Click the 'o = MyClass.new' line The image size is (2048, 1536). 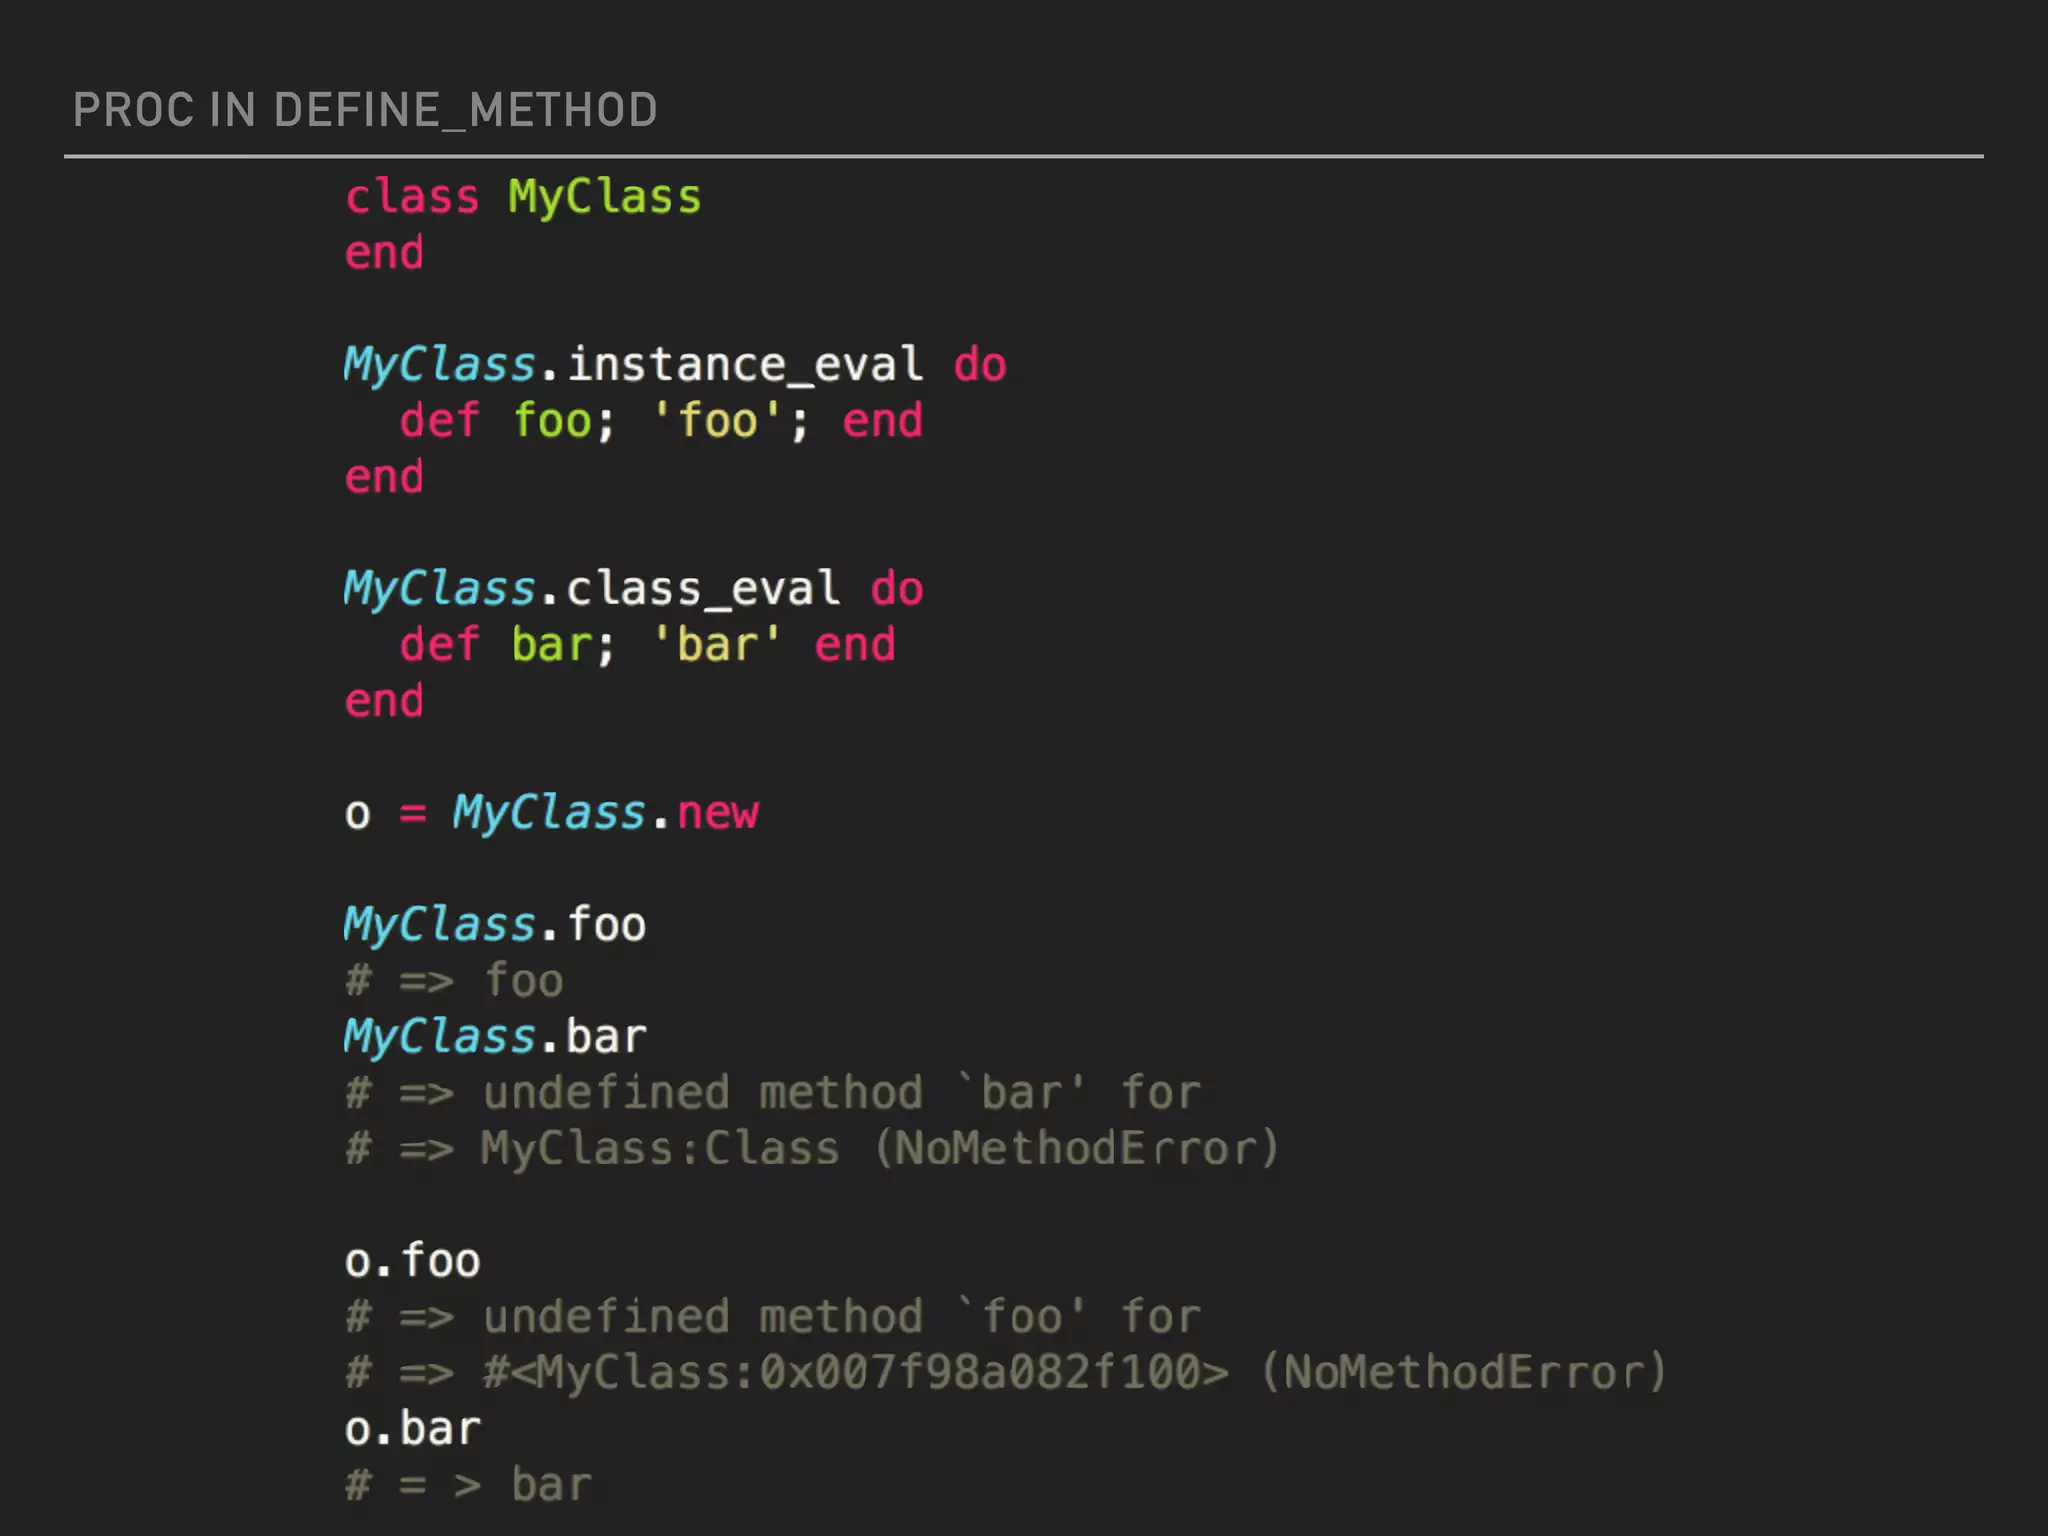click(x=552, y=813)
